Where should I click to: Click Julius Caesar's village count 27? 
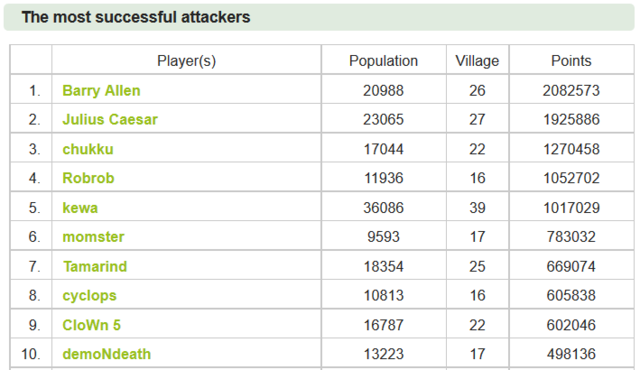point(477,119)
